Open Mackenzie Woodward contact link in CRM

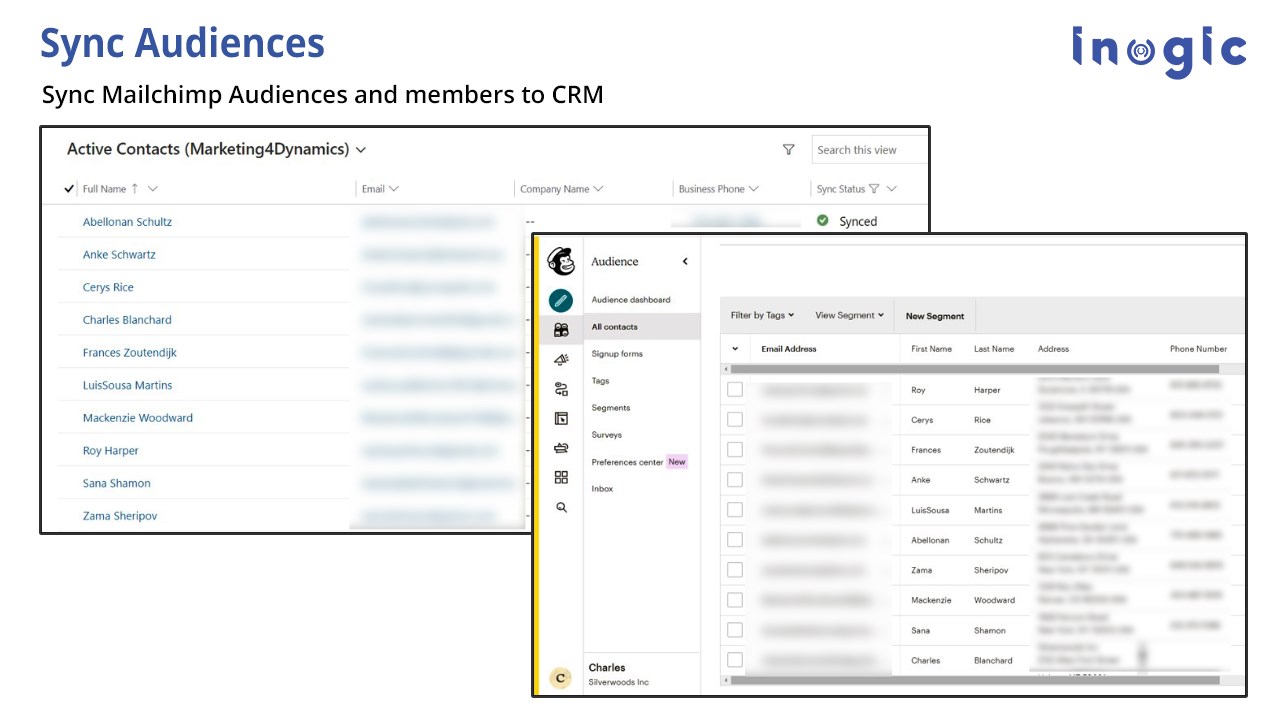(138, 418)
